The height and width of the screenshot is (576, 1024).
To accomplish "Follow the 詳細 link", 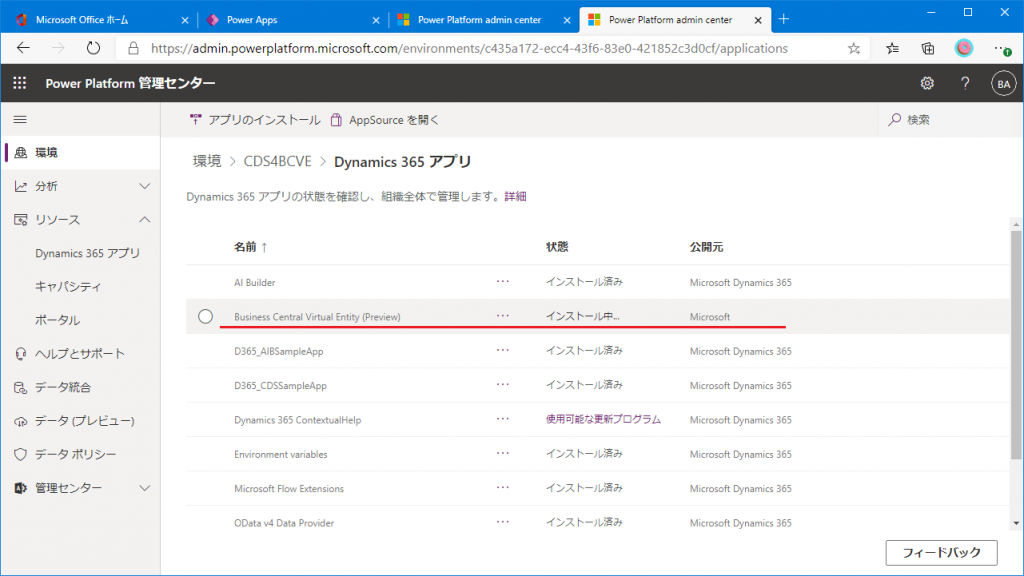I will 515,197.
